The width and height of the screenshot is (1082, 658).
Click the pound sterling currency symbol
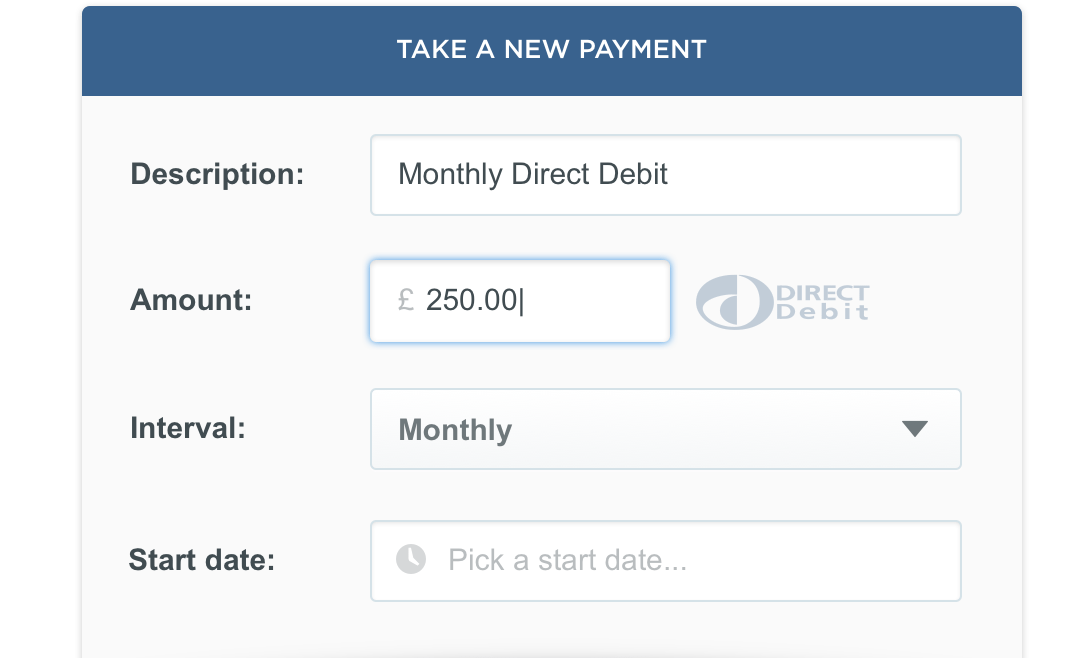tap(405, 300)
